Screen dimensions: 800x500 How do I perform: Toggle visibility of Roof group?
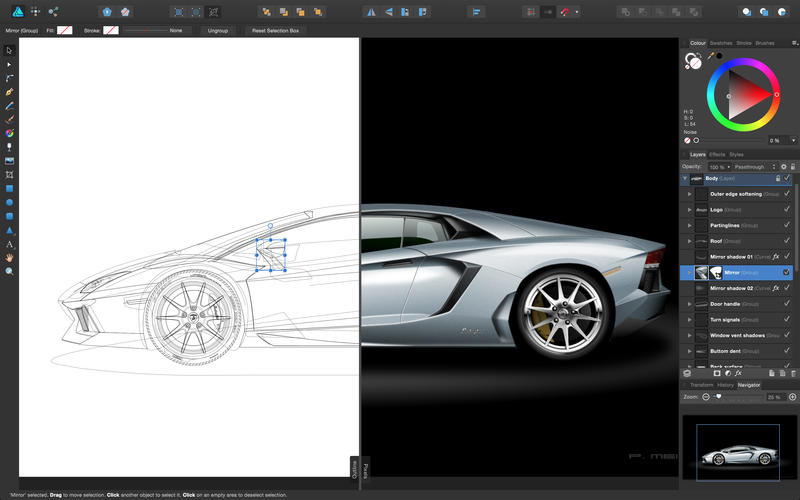coord(787,241)
